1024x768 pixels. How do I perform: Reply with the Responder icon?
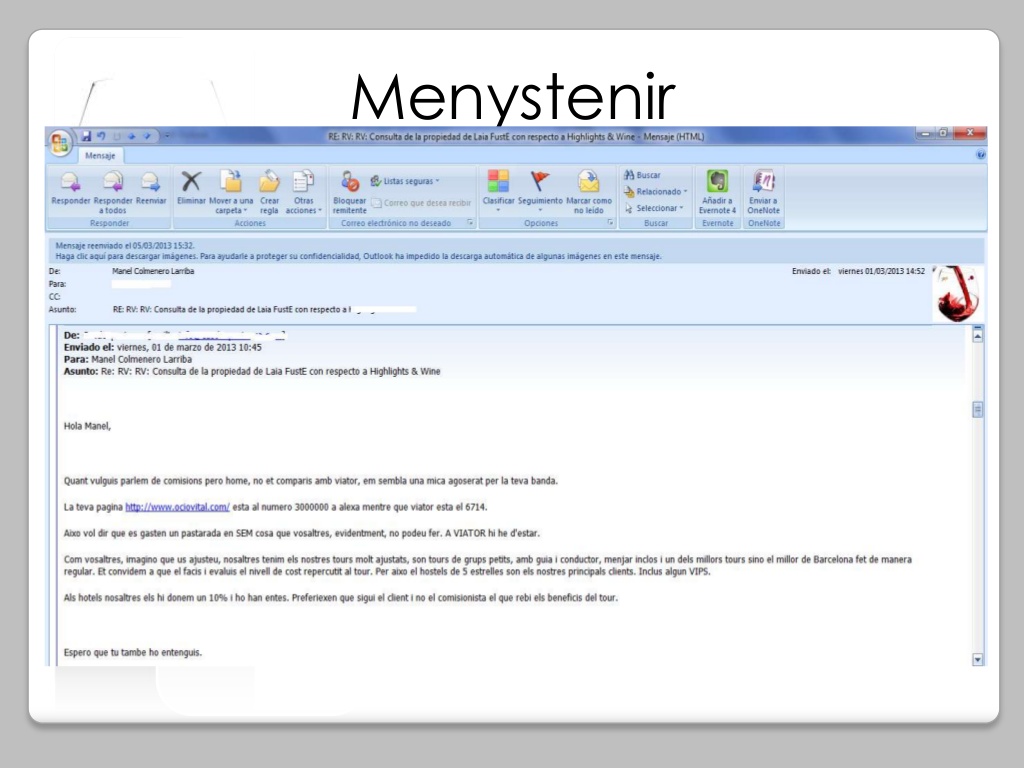pos(71,189)
